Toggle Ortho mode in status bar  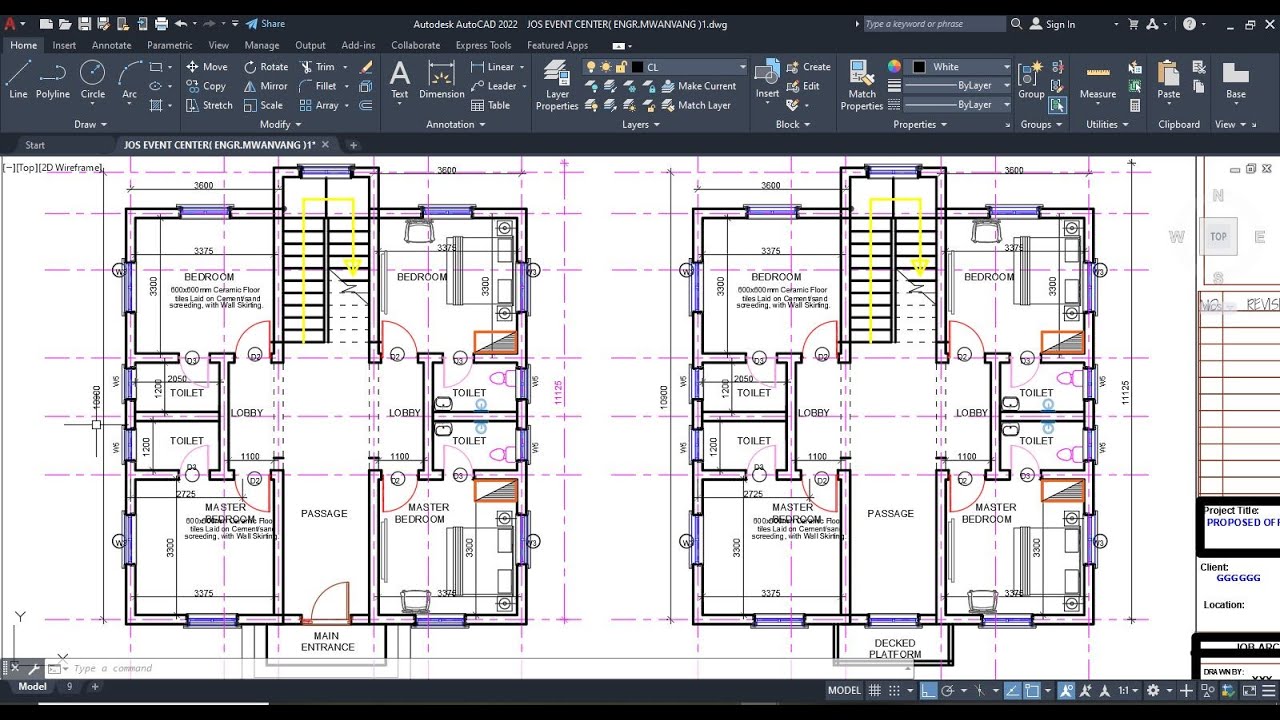(x=928, y=690)
